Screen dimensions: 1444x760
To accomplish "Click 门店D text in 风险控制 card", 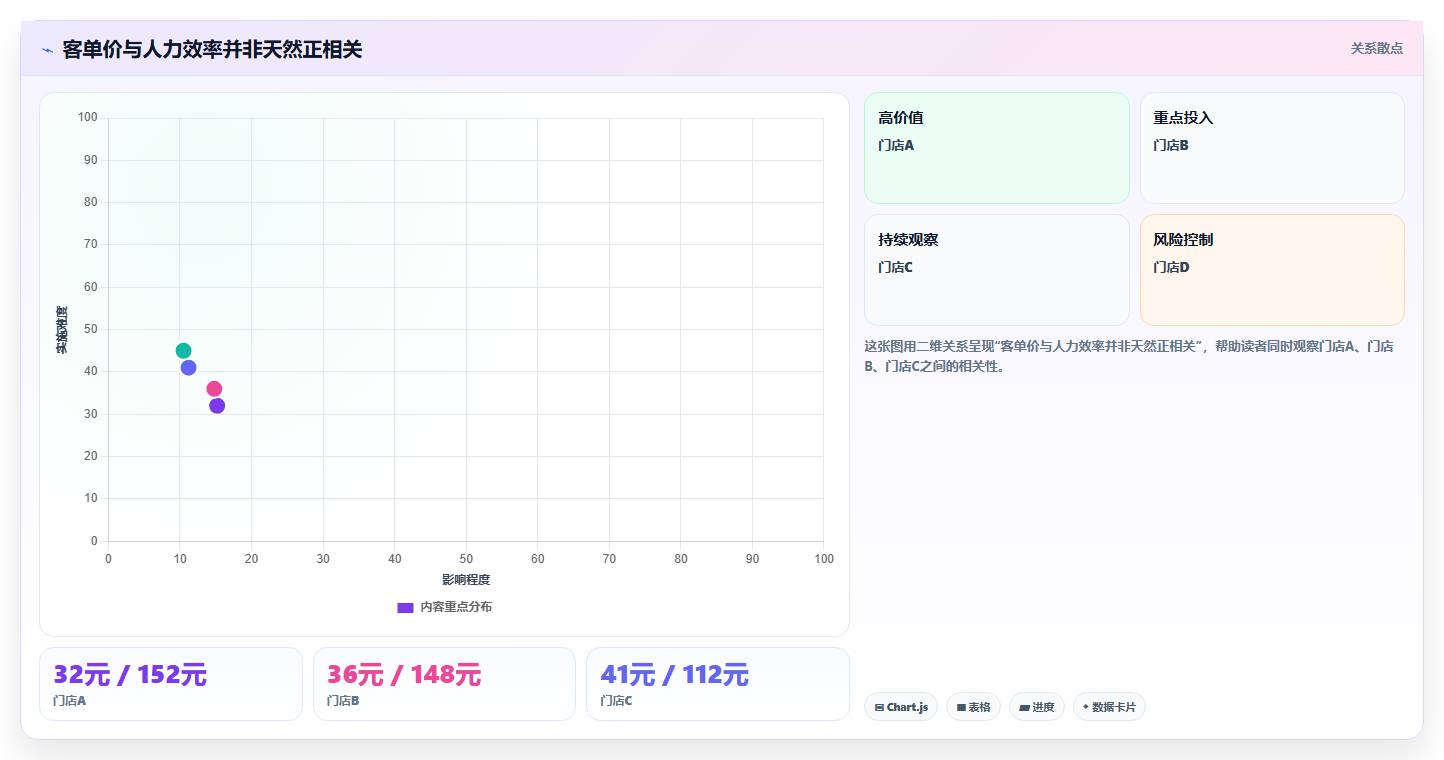I will click(x=1171, y=267).
